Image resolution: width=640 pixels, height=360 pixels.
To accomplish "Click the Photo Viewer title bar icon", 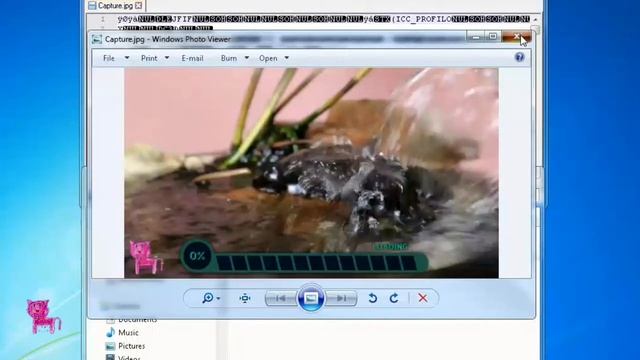I will click(97, 39).
